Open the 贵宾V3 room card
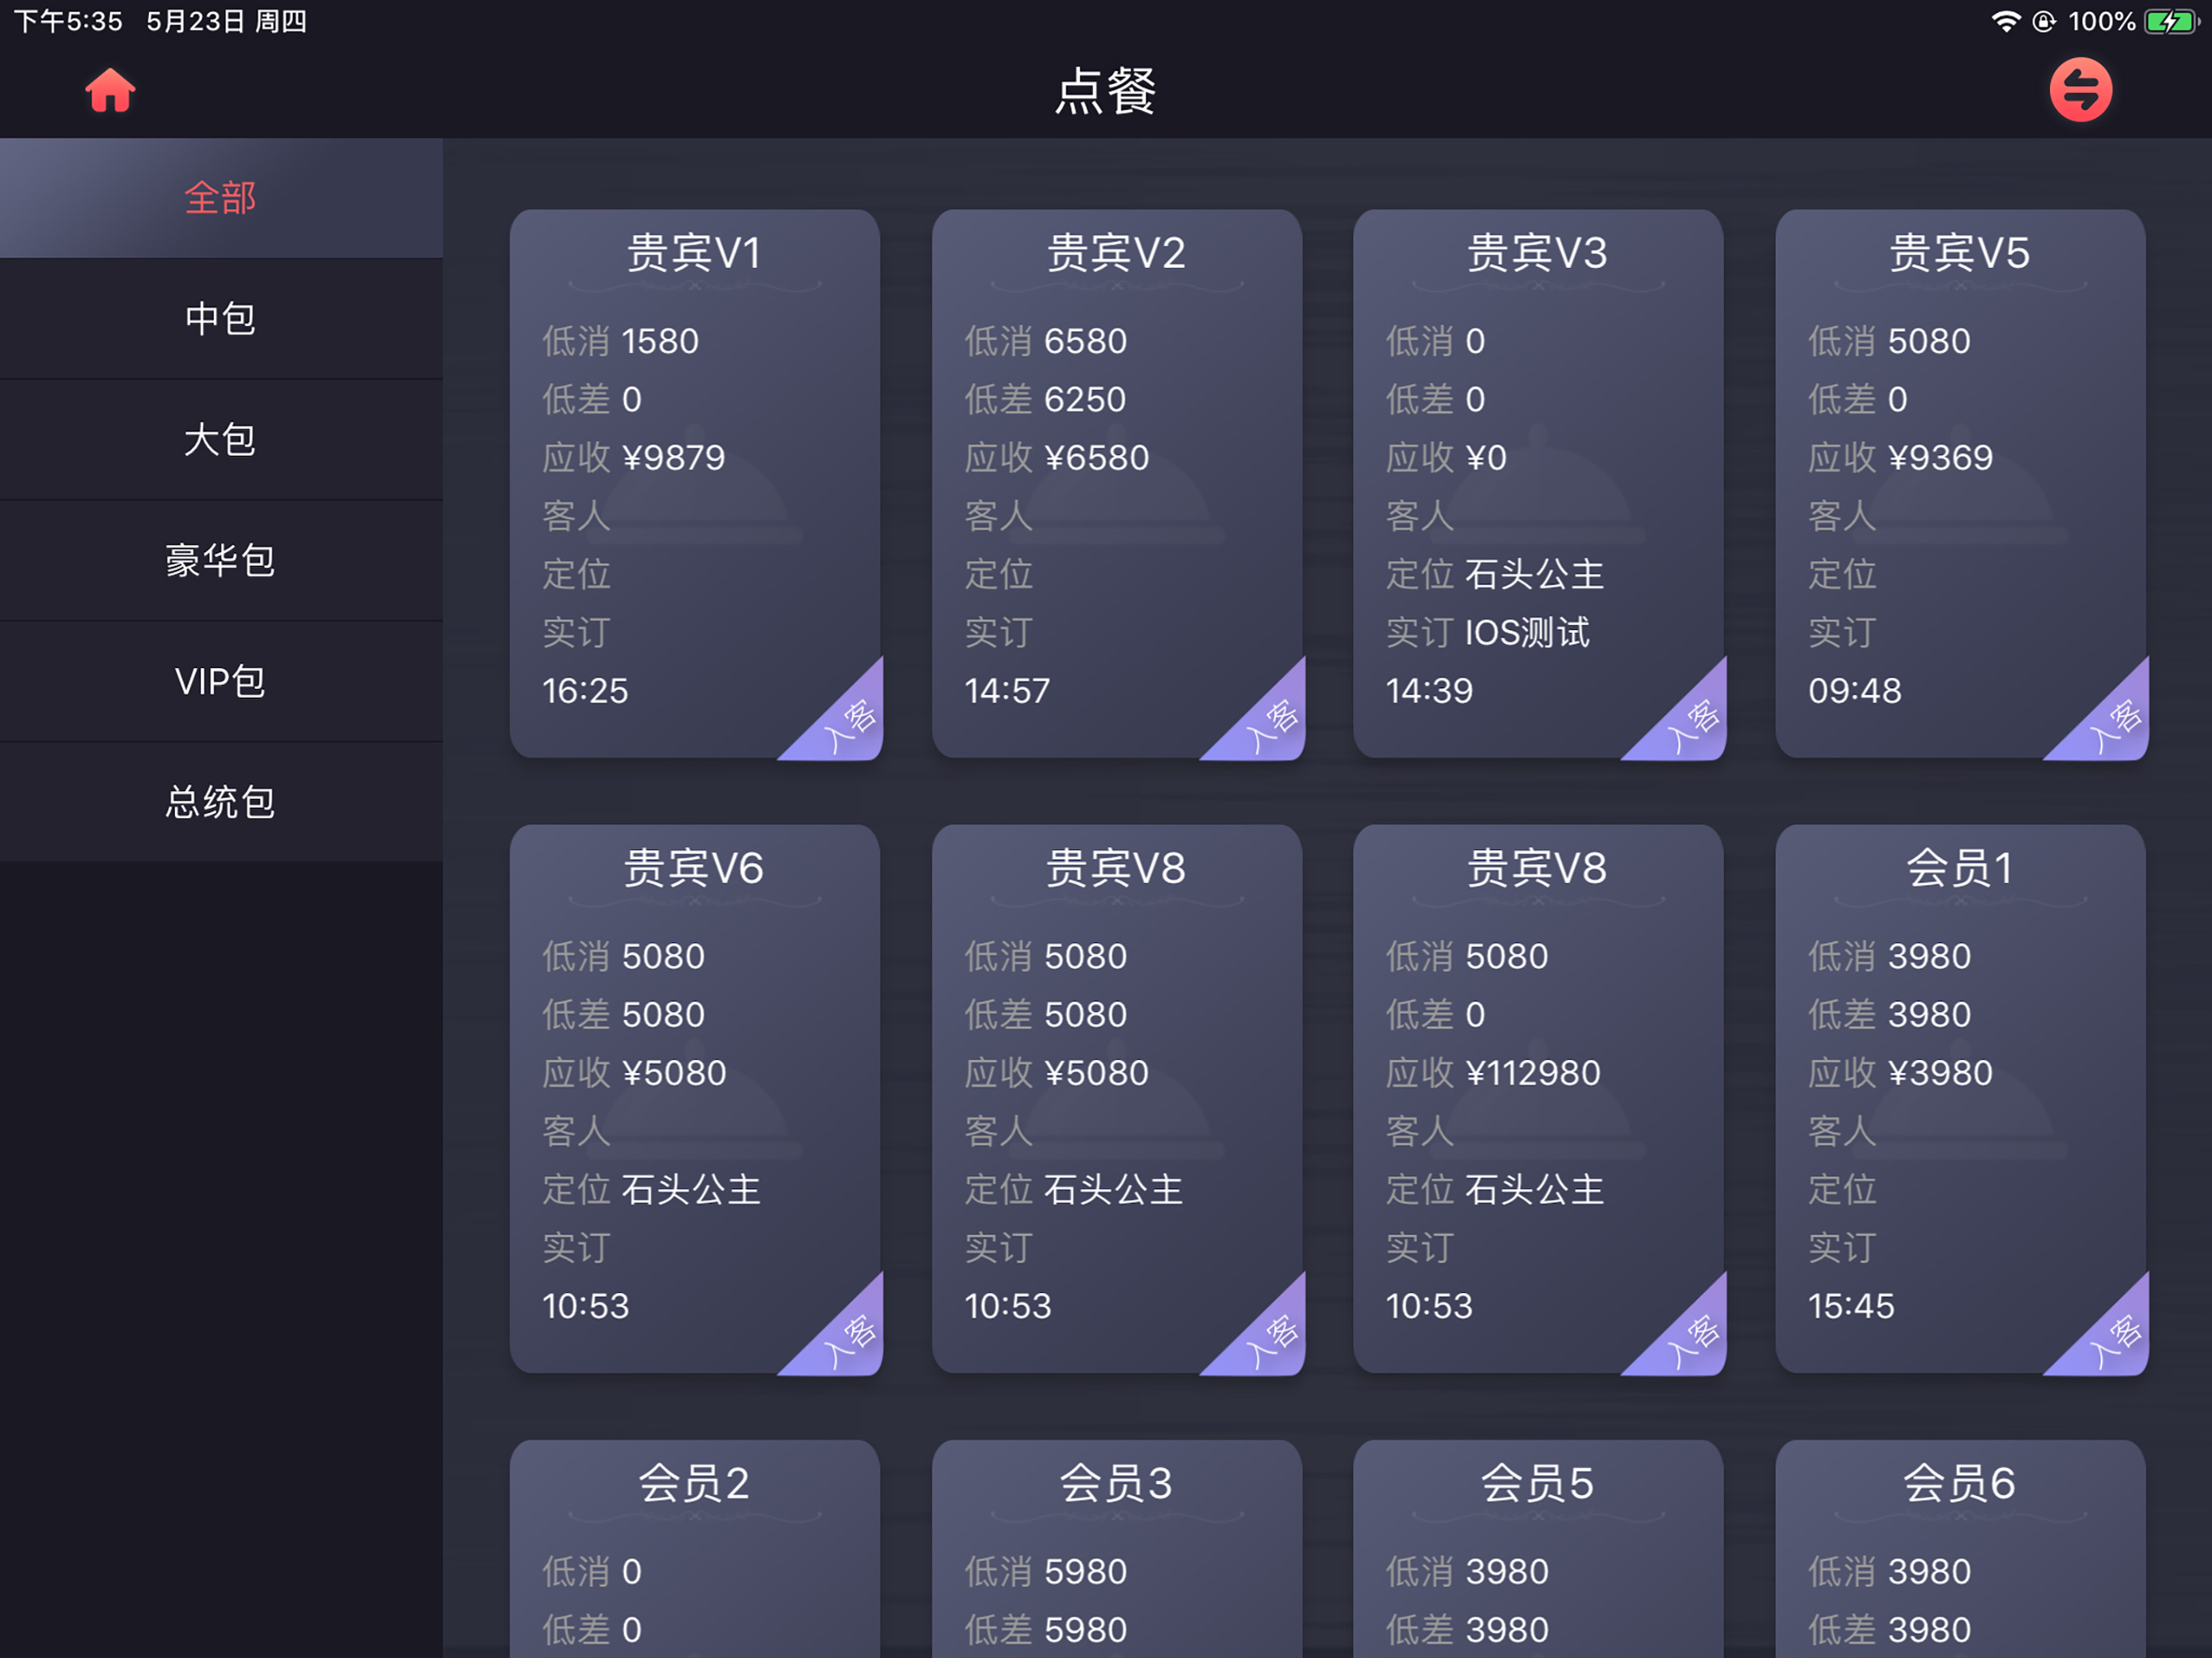This screenshot has width=2212, height=1658. 1538,484
